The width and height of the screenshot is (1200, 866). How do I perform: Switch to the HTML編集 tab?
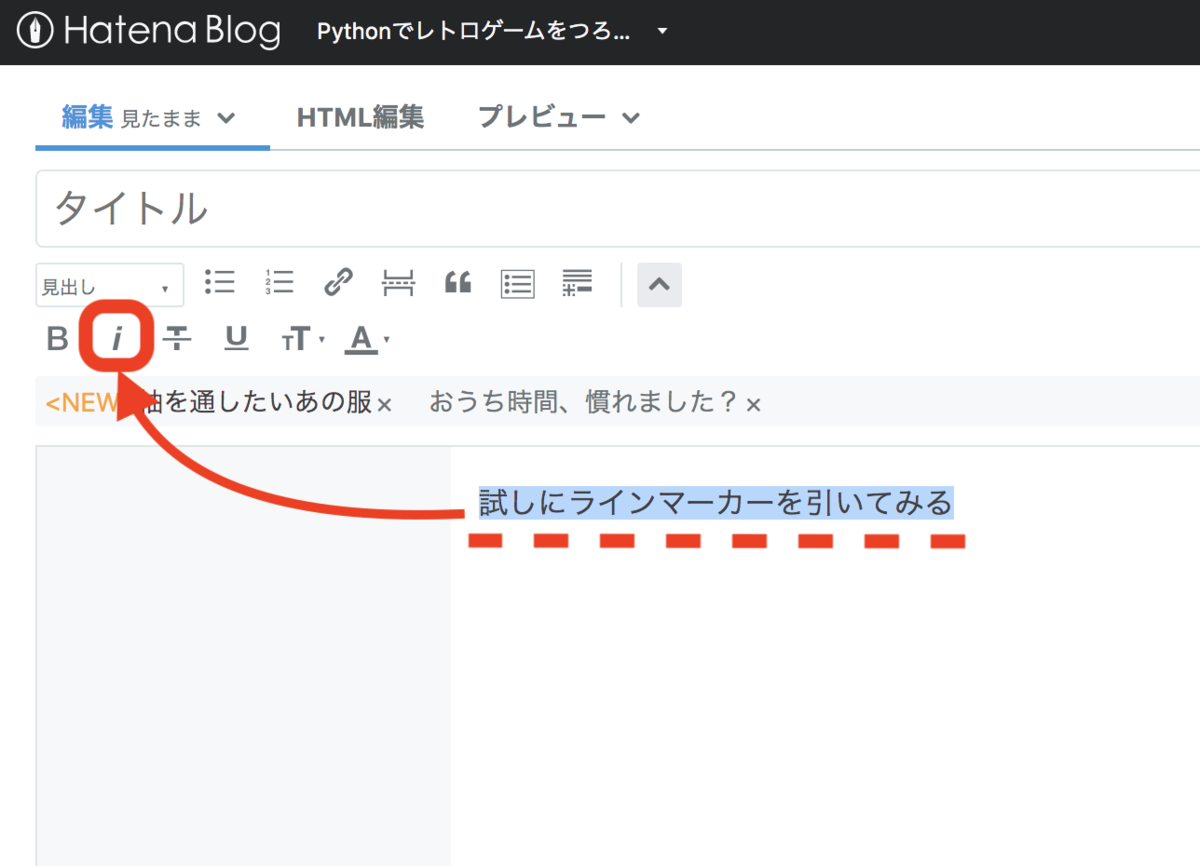click(x=360, y=117)
